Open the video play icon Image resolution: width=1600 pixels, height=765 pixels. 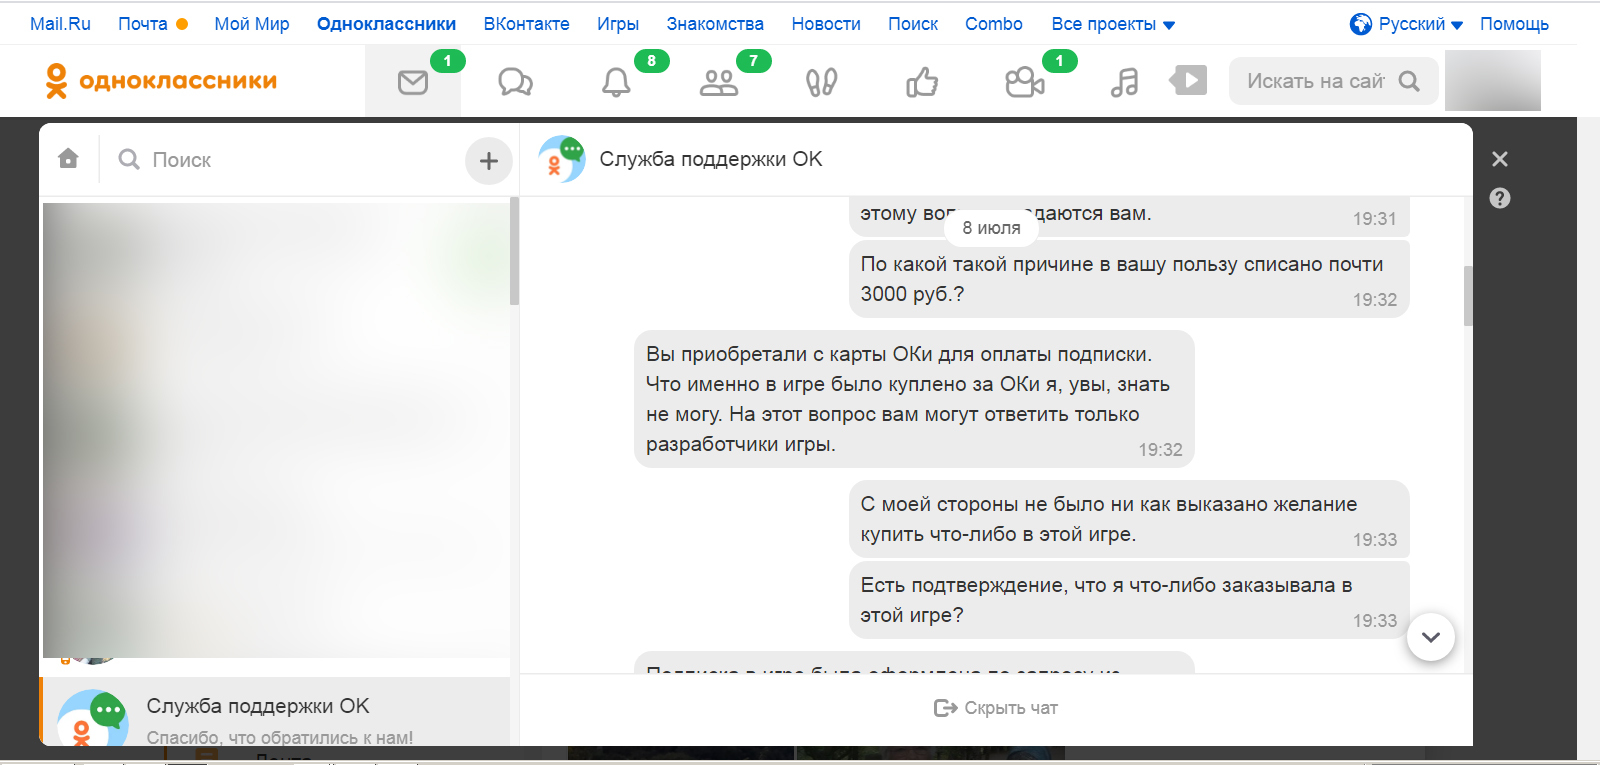tap(1189, 80)
